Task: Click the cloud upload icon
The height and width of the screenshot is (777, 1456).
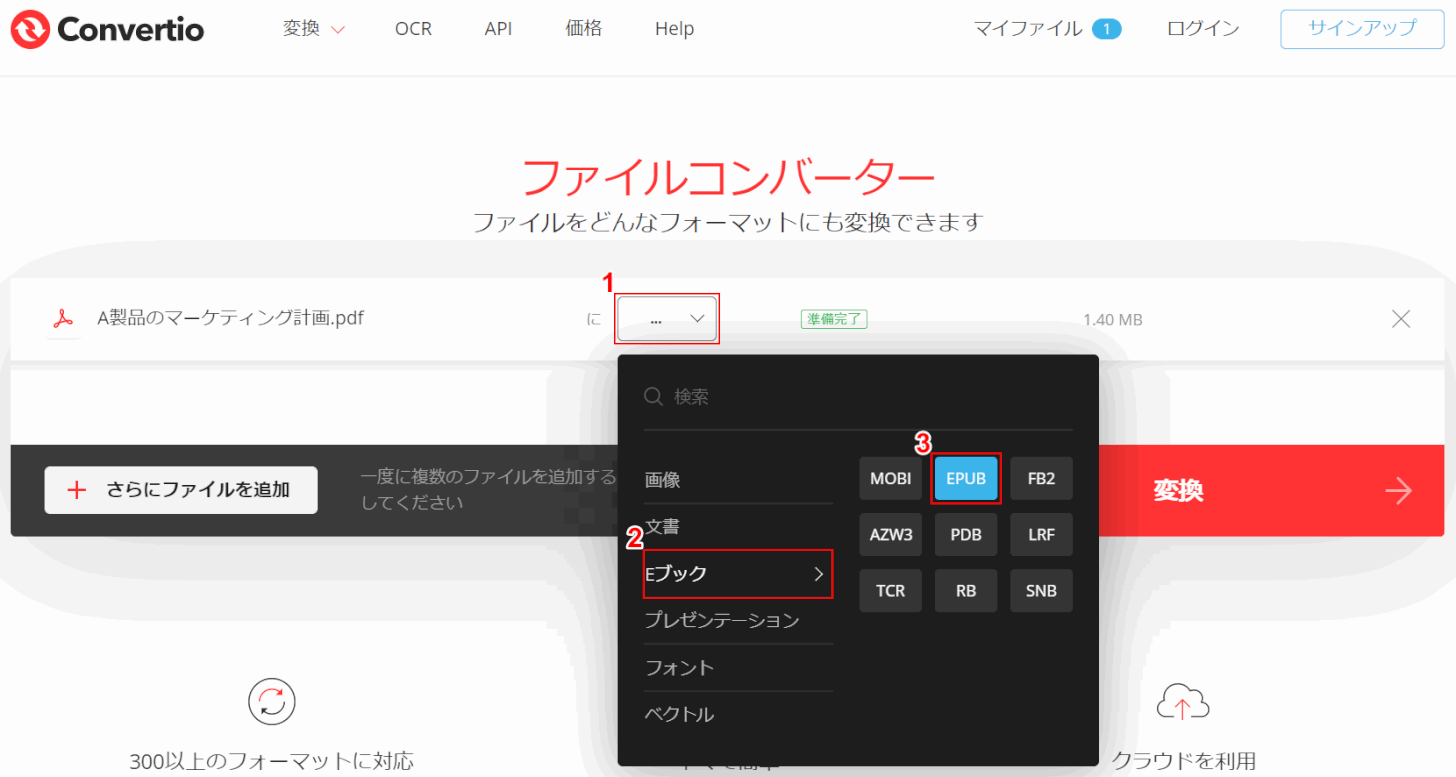Action: [1182, 704]
